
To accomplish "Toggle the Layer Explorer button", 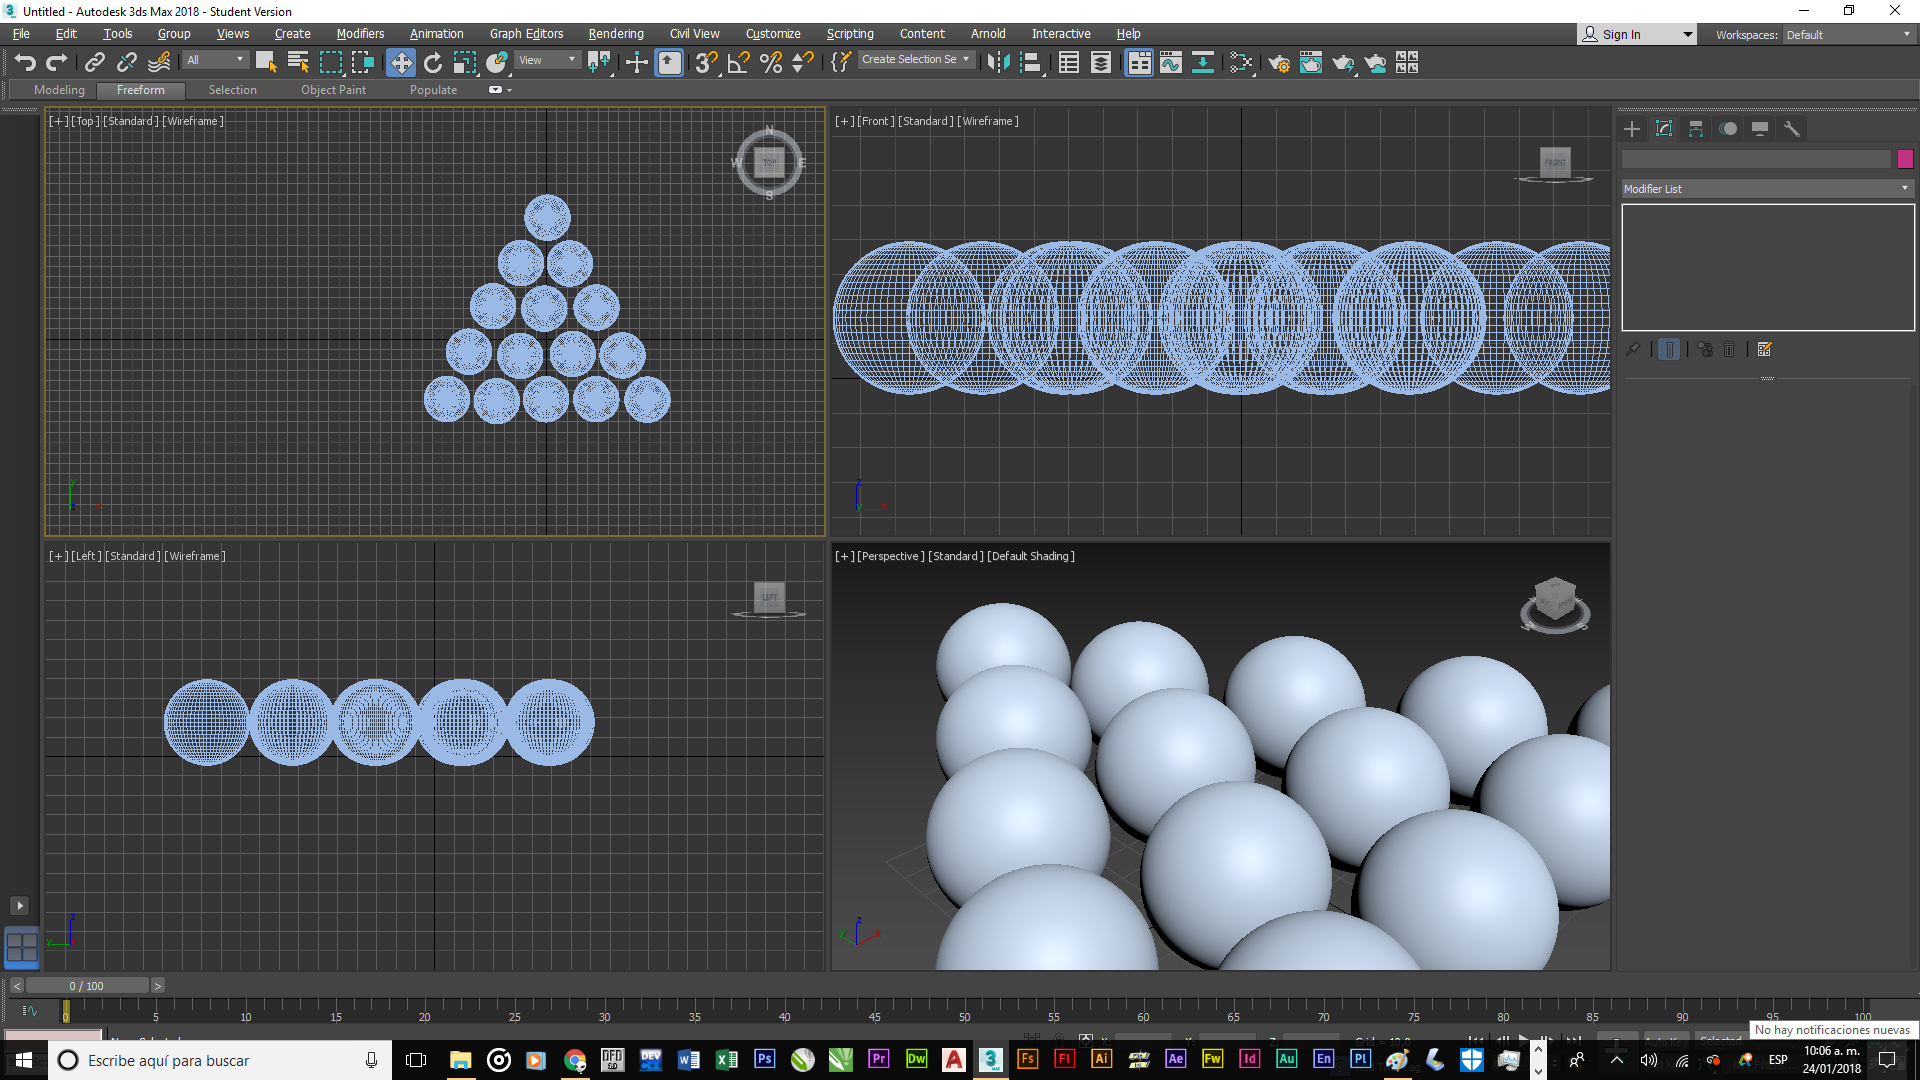I will click(1100, 62).
